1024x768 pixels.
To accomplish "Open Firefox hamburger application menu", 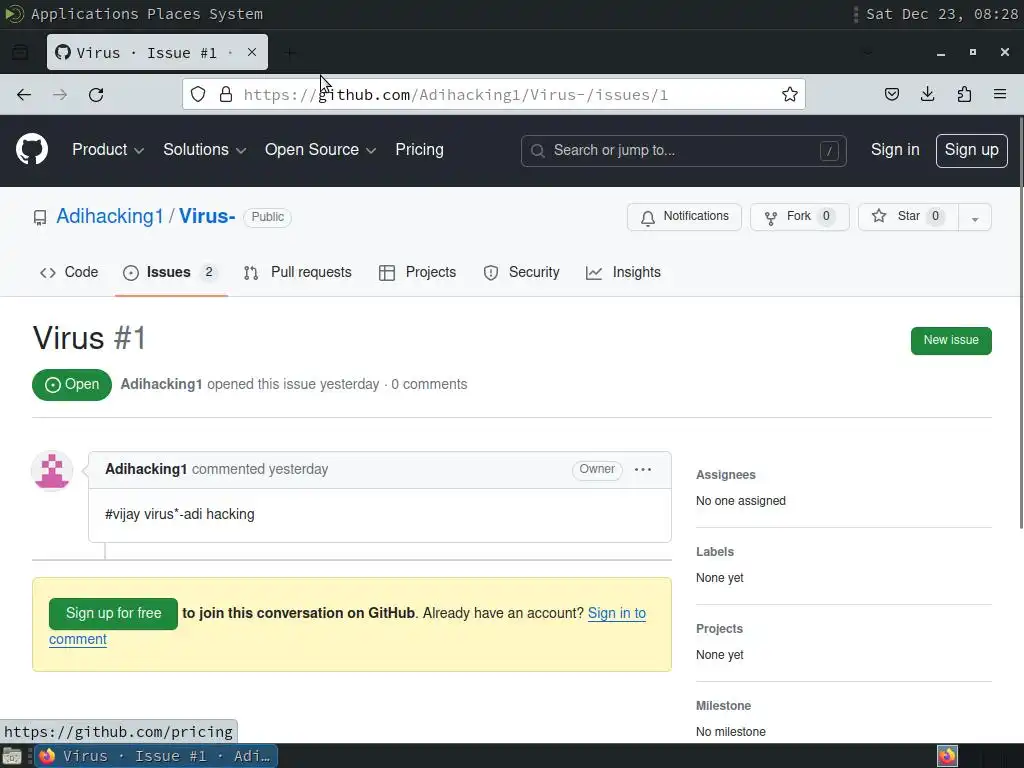I will tap(1000, 95).
